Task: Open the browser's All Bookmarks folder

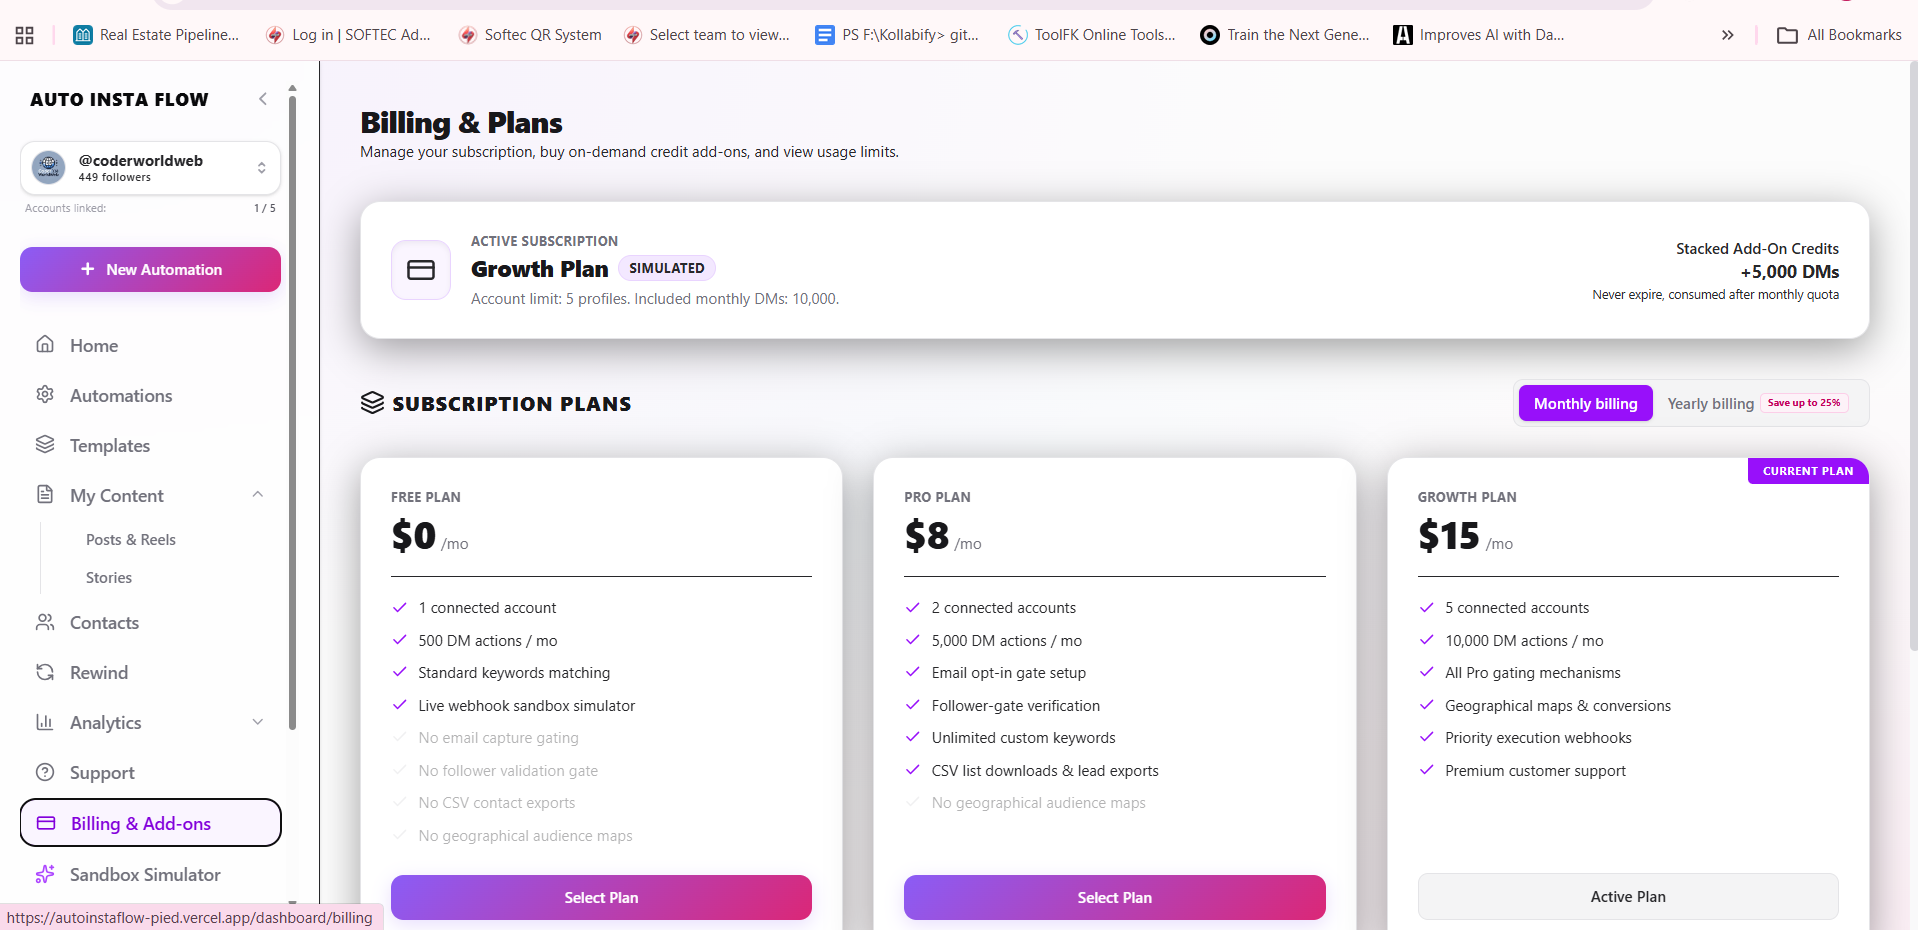Action: [1839, 35]
